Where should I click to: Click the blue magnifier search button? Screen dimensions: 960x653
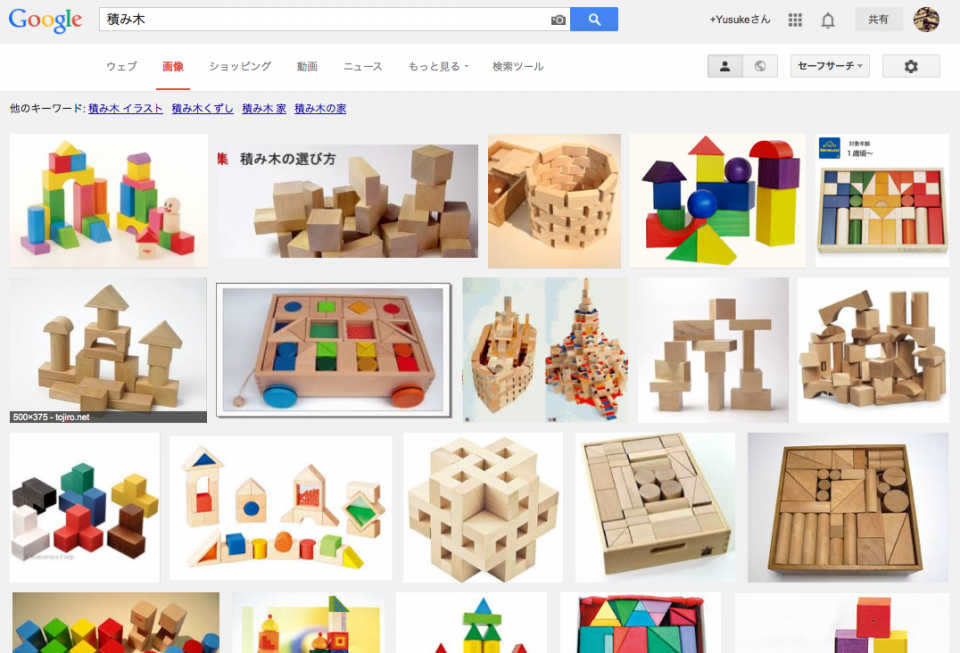594,19
